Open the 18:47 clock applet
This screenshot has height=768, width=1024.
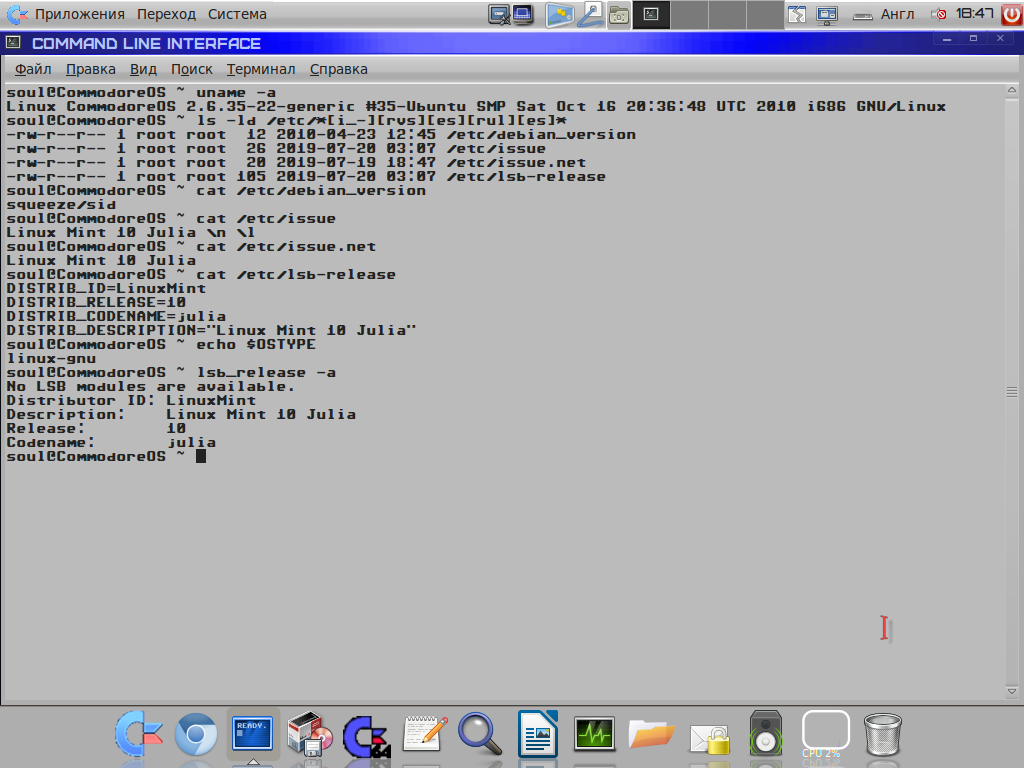(x=974, y=14)
